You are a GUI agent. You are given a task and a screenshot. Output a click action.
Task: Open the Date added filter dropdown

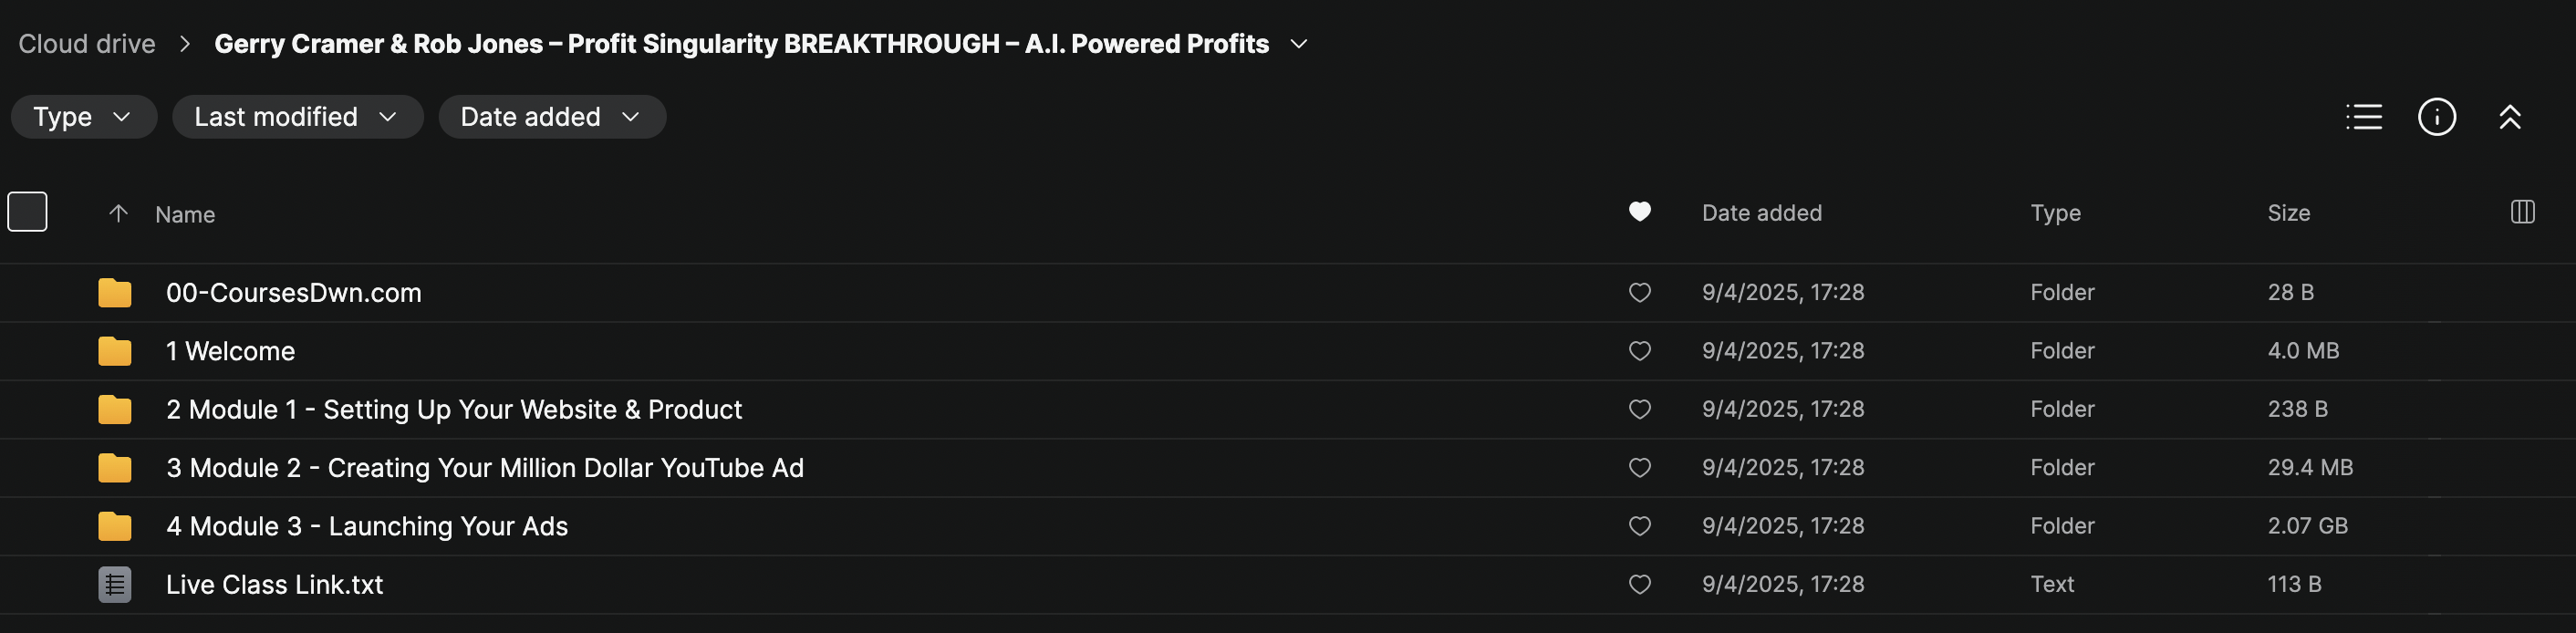(551, 117)
